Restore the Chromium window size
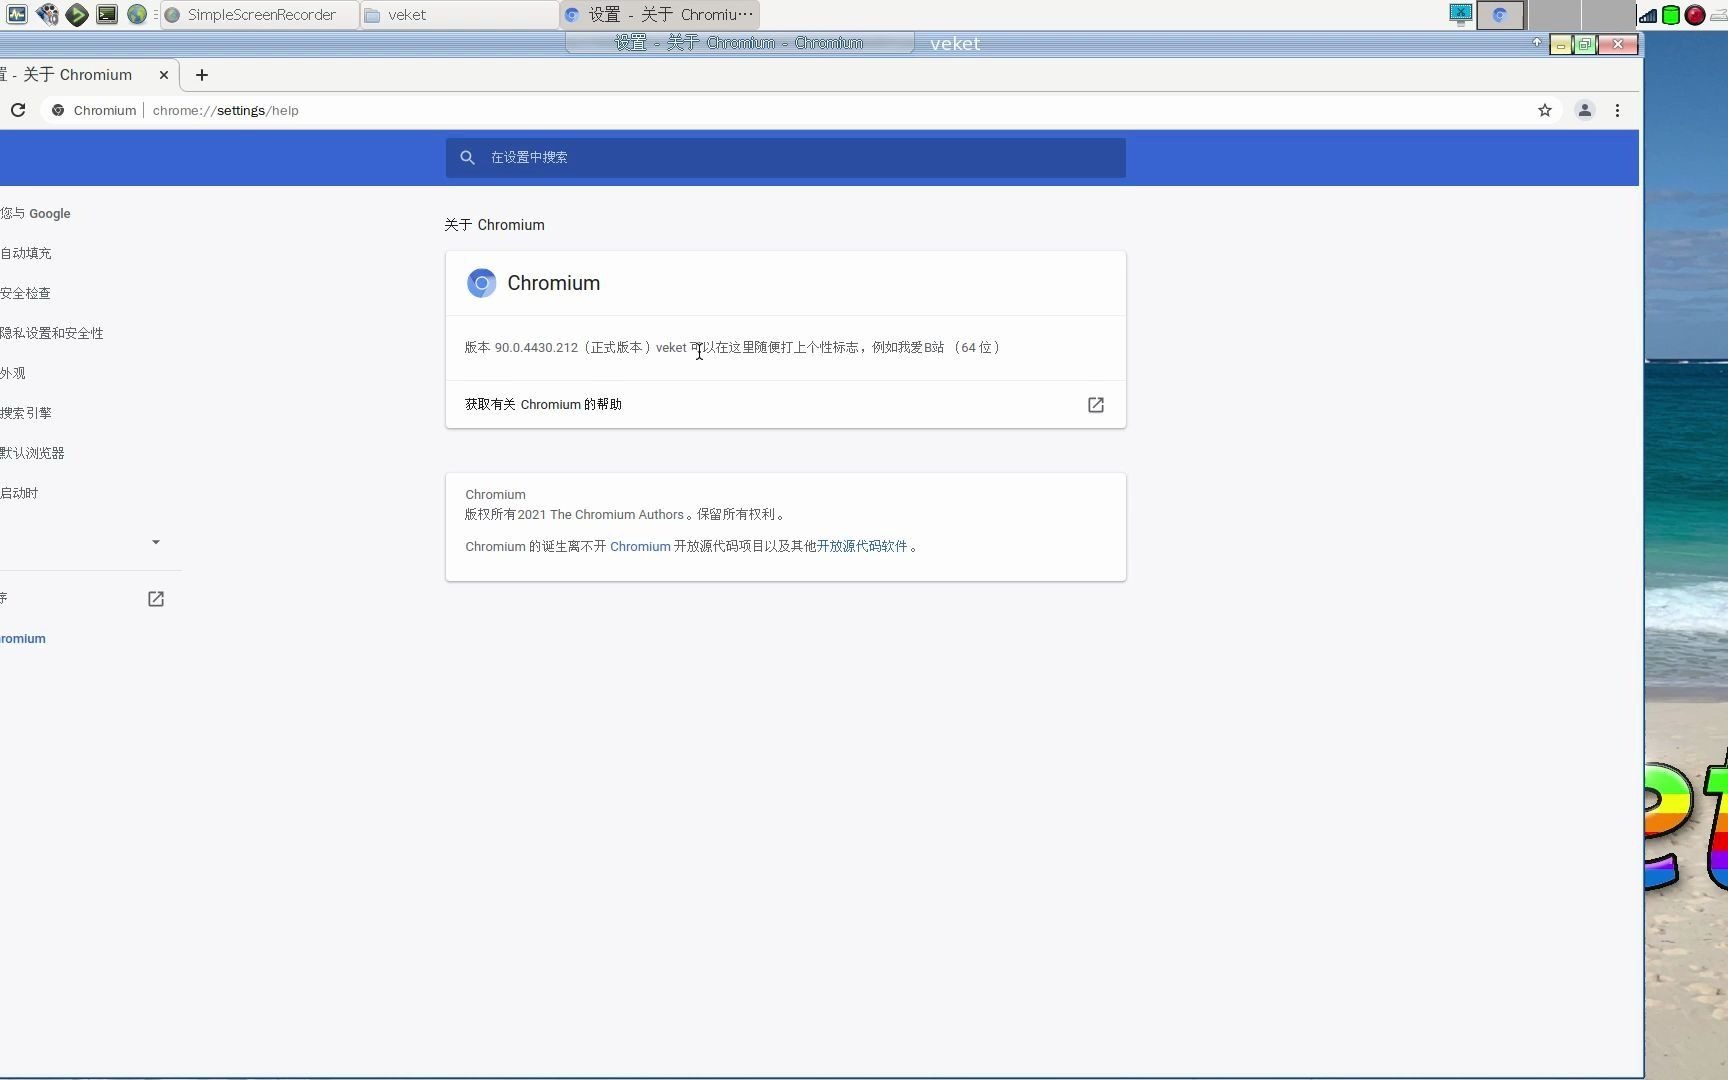The width and height of the screenshot is (1728, 1080). click(1585, 44)
